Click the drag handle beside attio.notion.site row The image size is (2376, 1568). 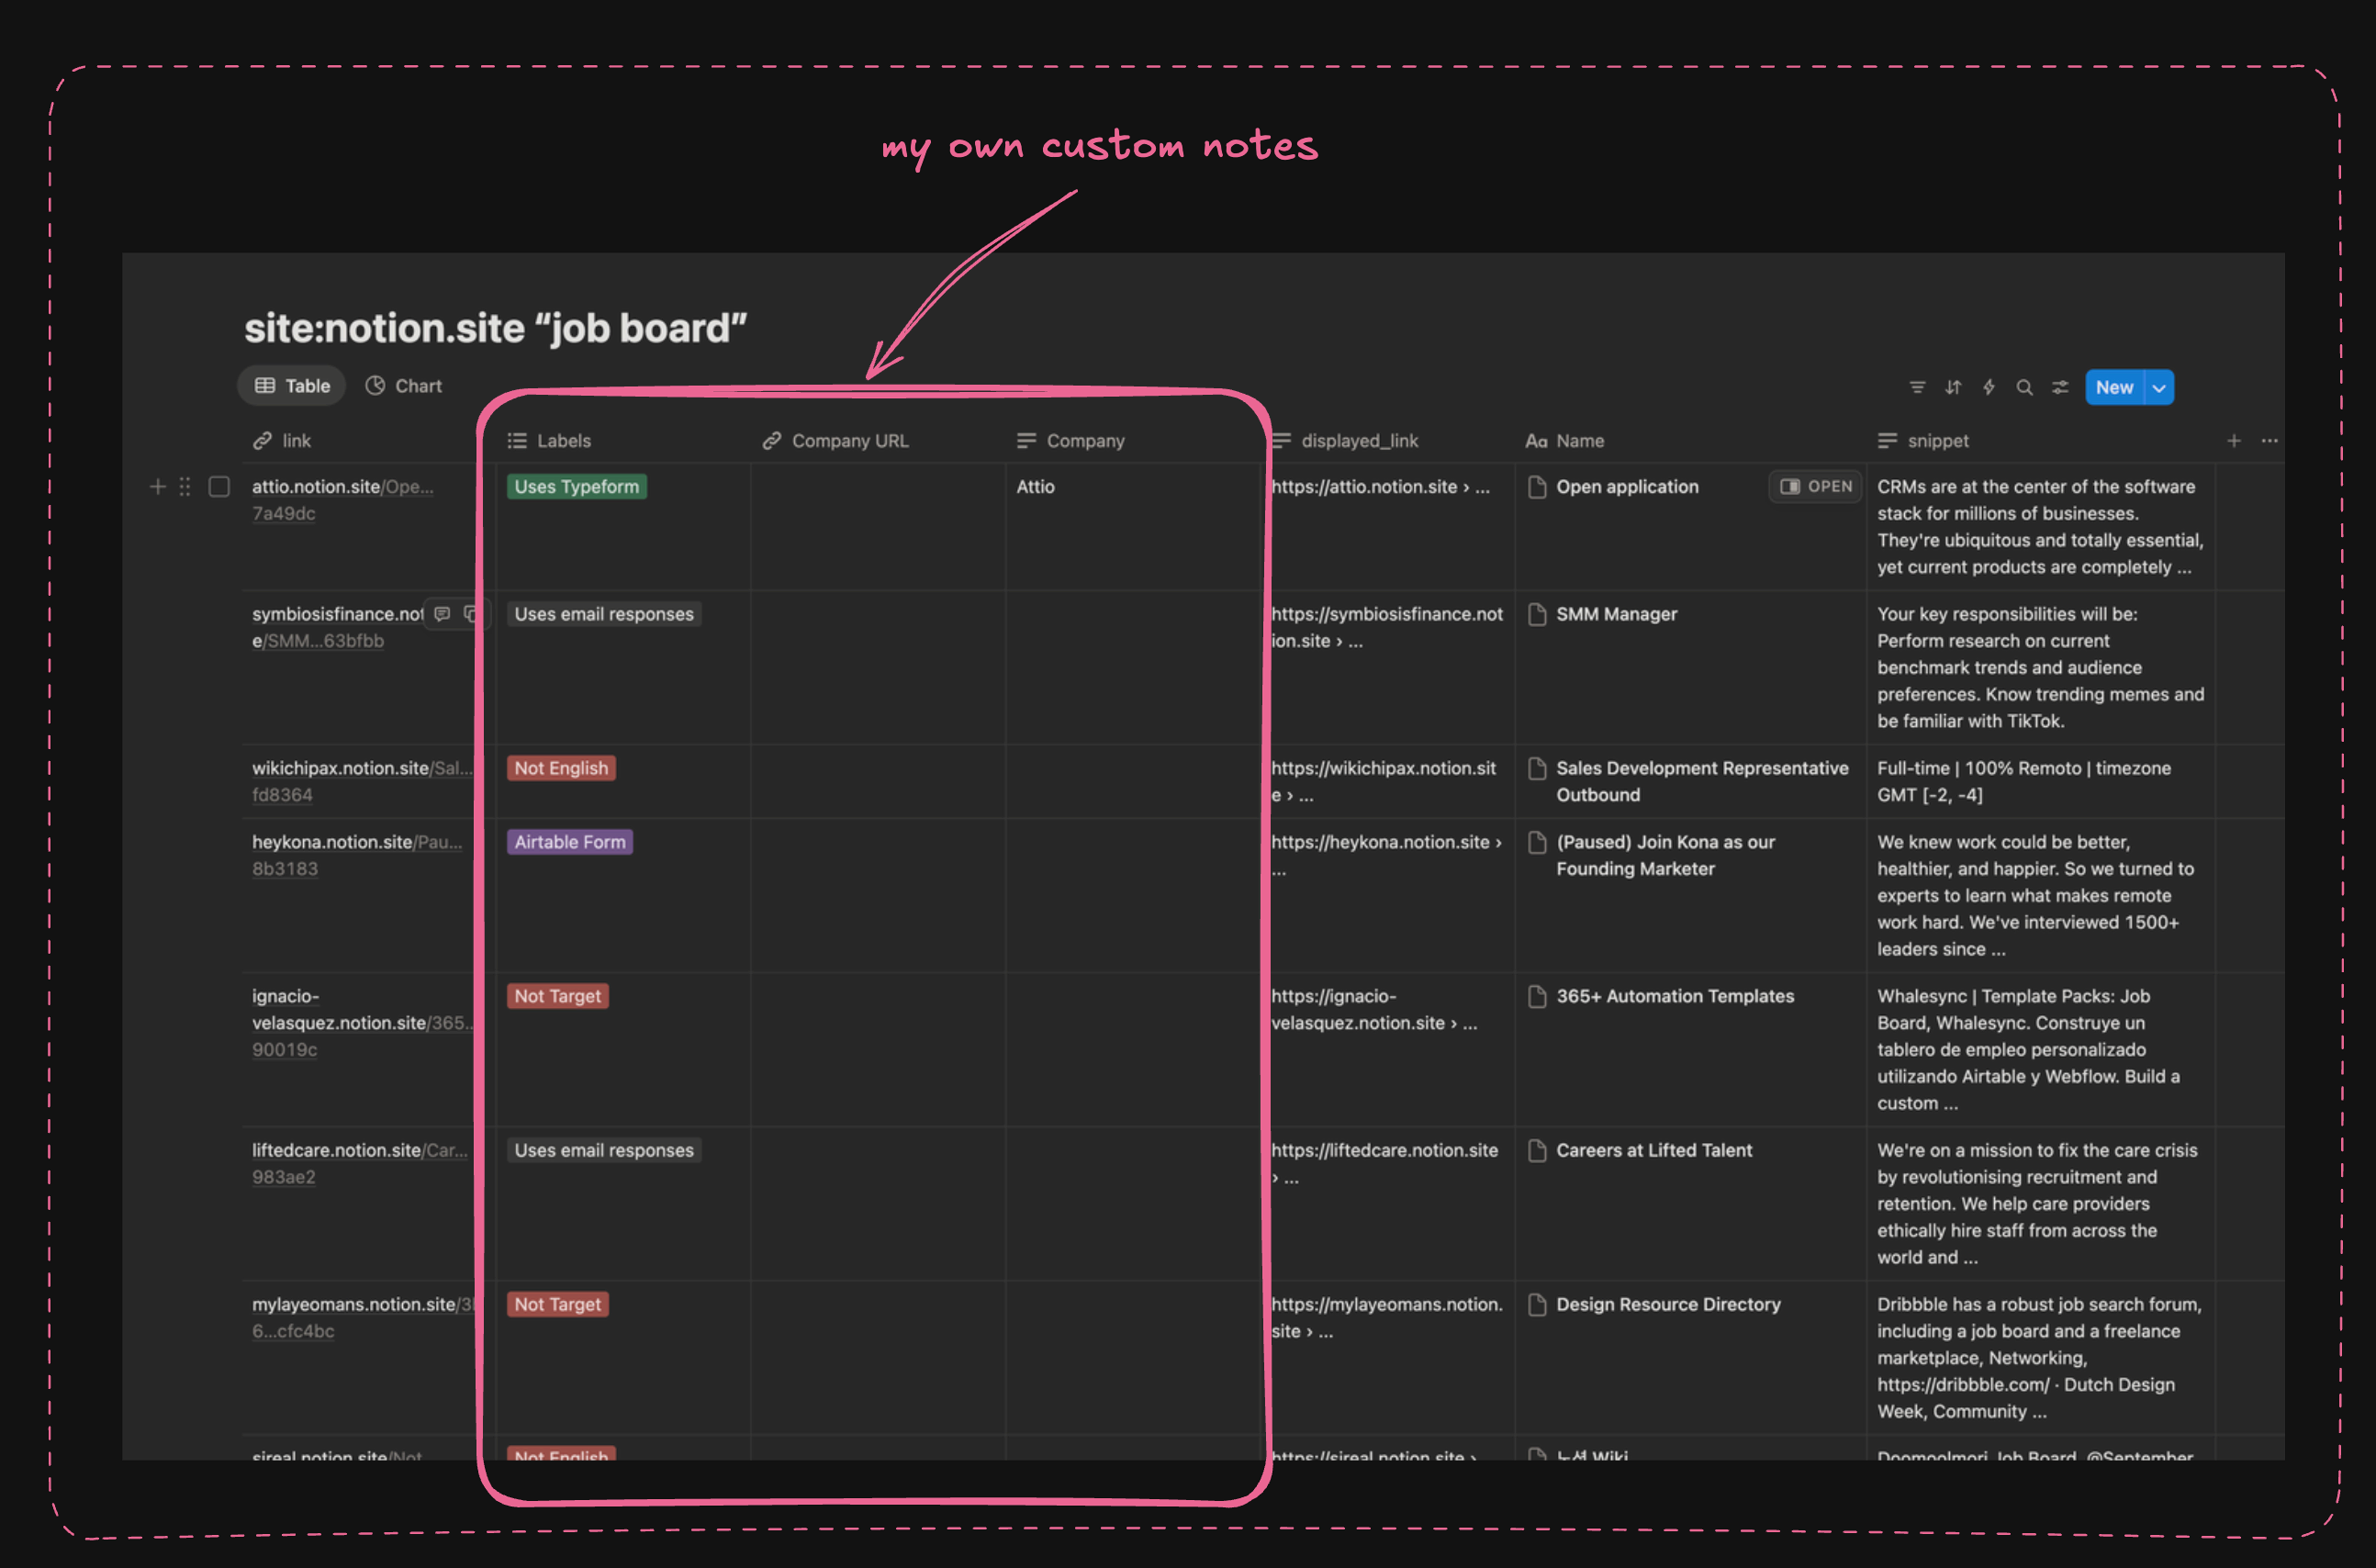coord(184,487)
